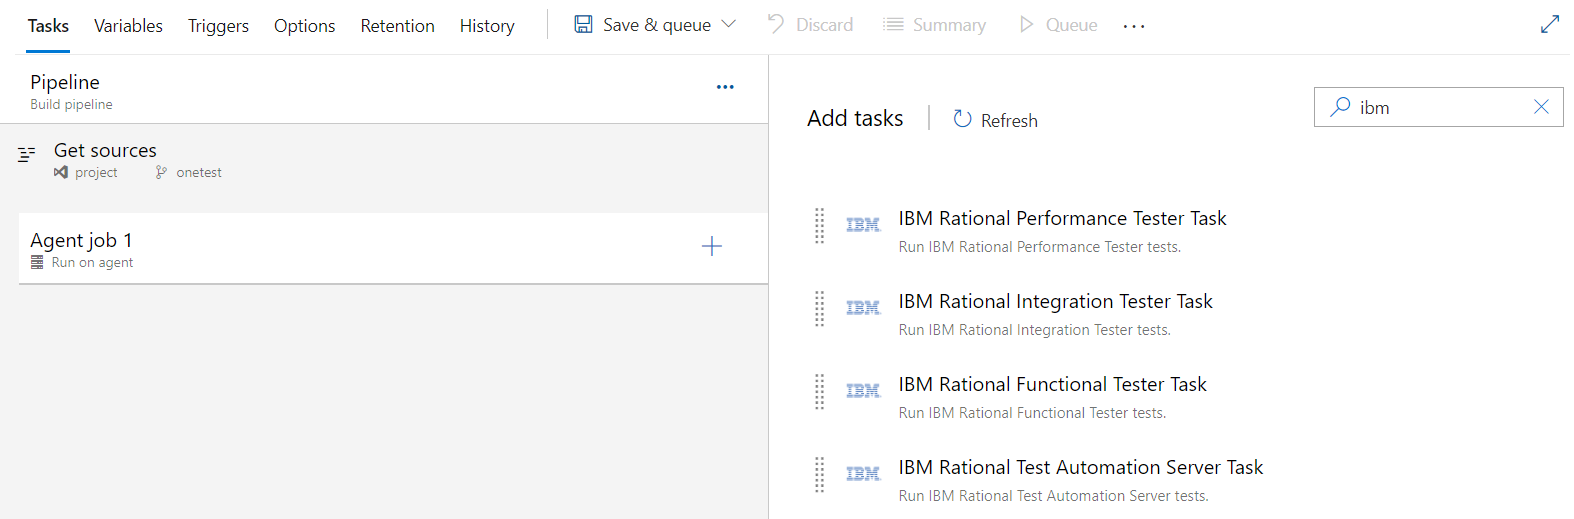Screen dimensions: 1574x519
Task: Open the toolbar more actions ellipsis
Action: 1134,26
